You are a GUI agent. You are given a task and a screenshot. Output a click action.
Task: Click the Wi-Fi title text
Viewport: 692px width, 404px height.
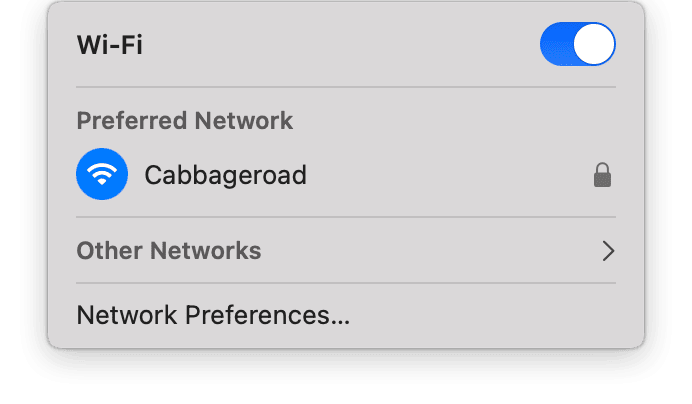point(110,45)
